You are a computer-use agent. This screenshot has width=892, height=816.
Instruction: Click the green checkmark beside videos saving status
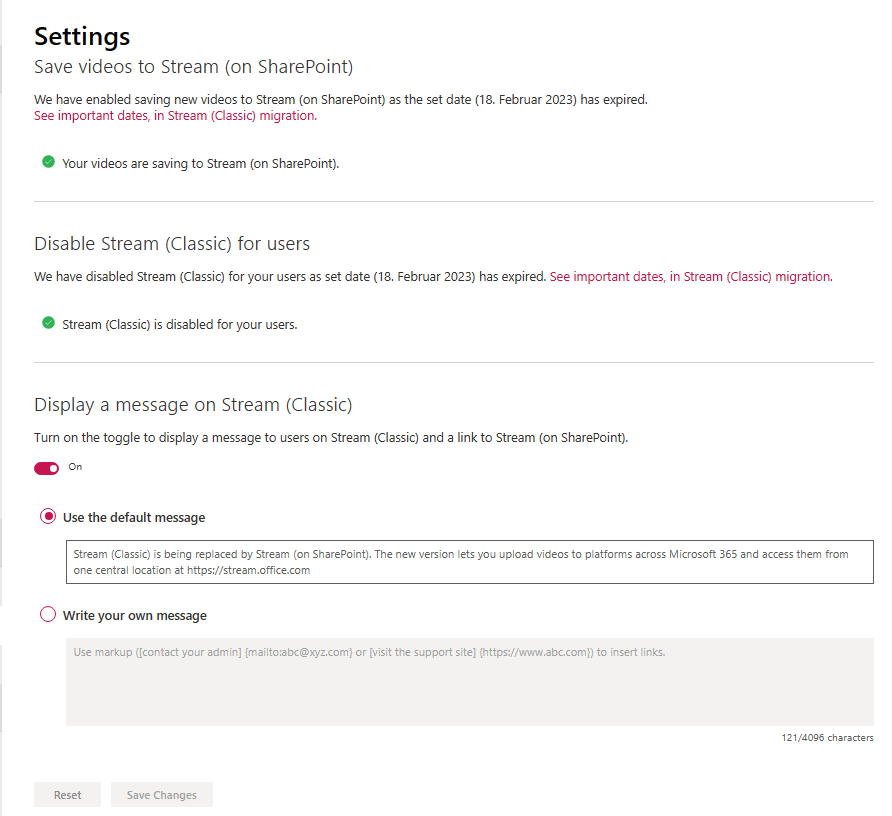tap(48, 162)
